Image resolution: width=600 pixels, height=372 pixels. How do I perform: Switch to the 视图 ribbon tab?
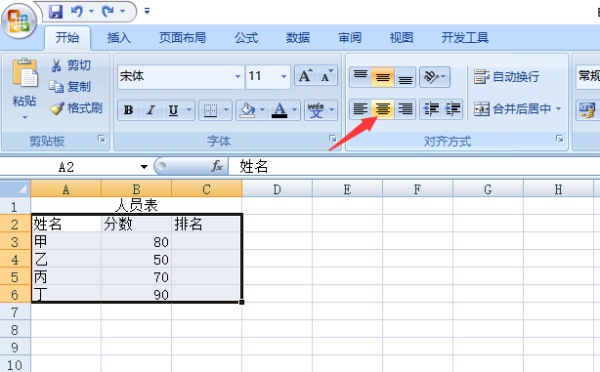pos(401,38)
